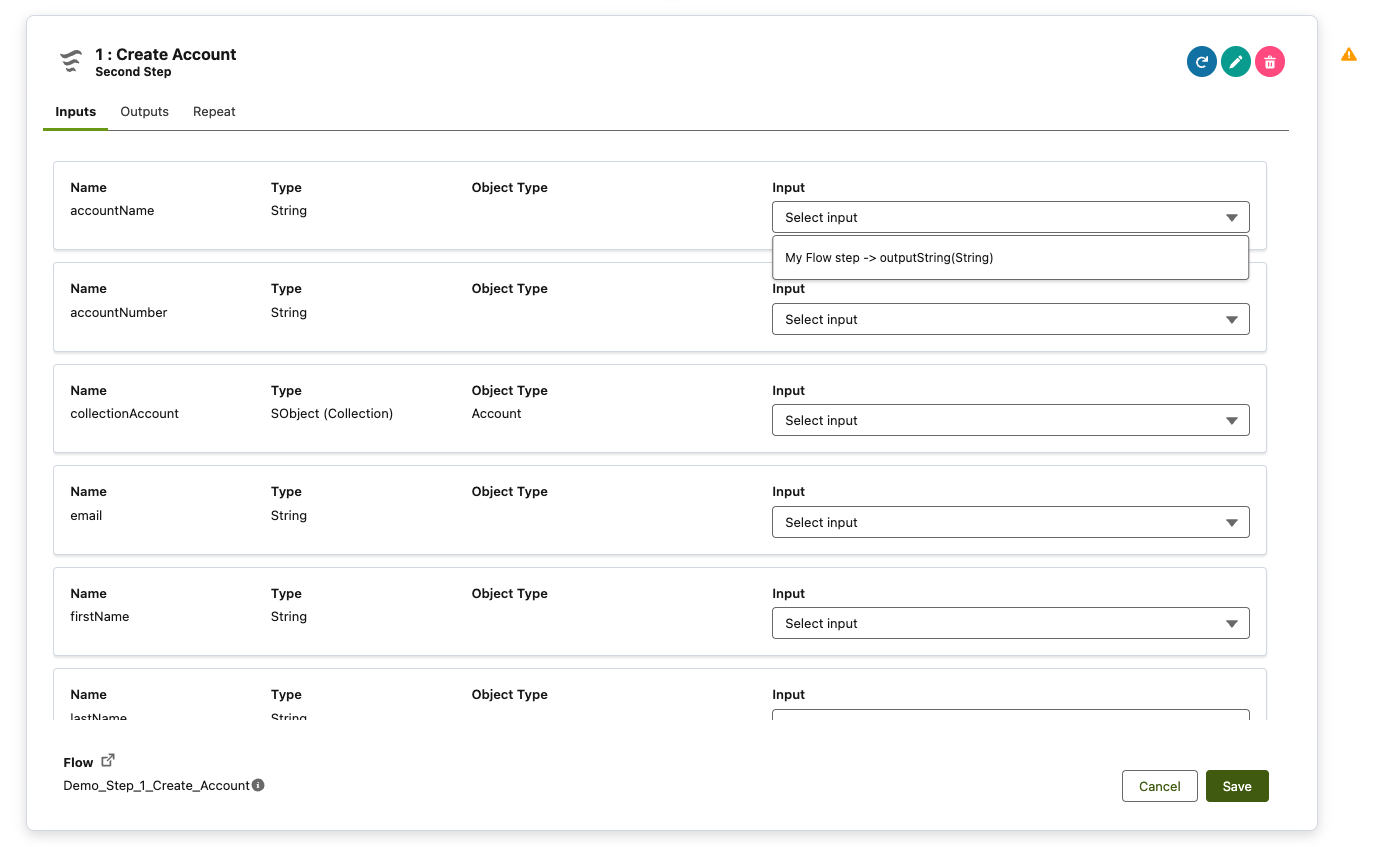The width and height of the screenshot is (1396, 847).
Task: Expand the firstName Select input dropdown
Action: click(x=1010, y=622)
